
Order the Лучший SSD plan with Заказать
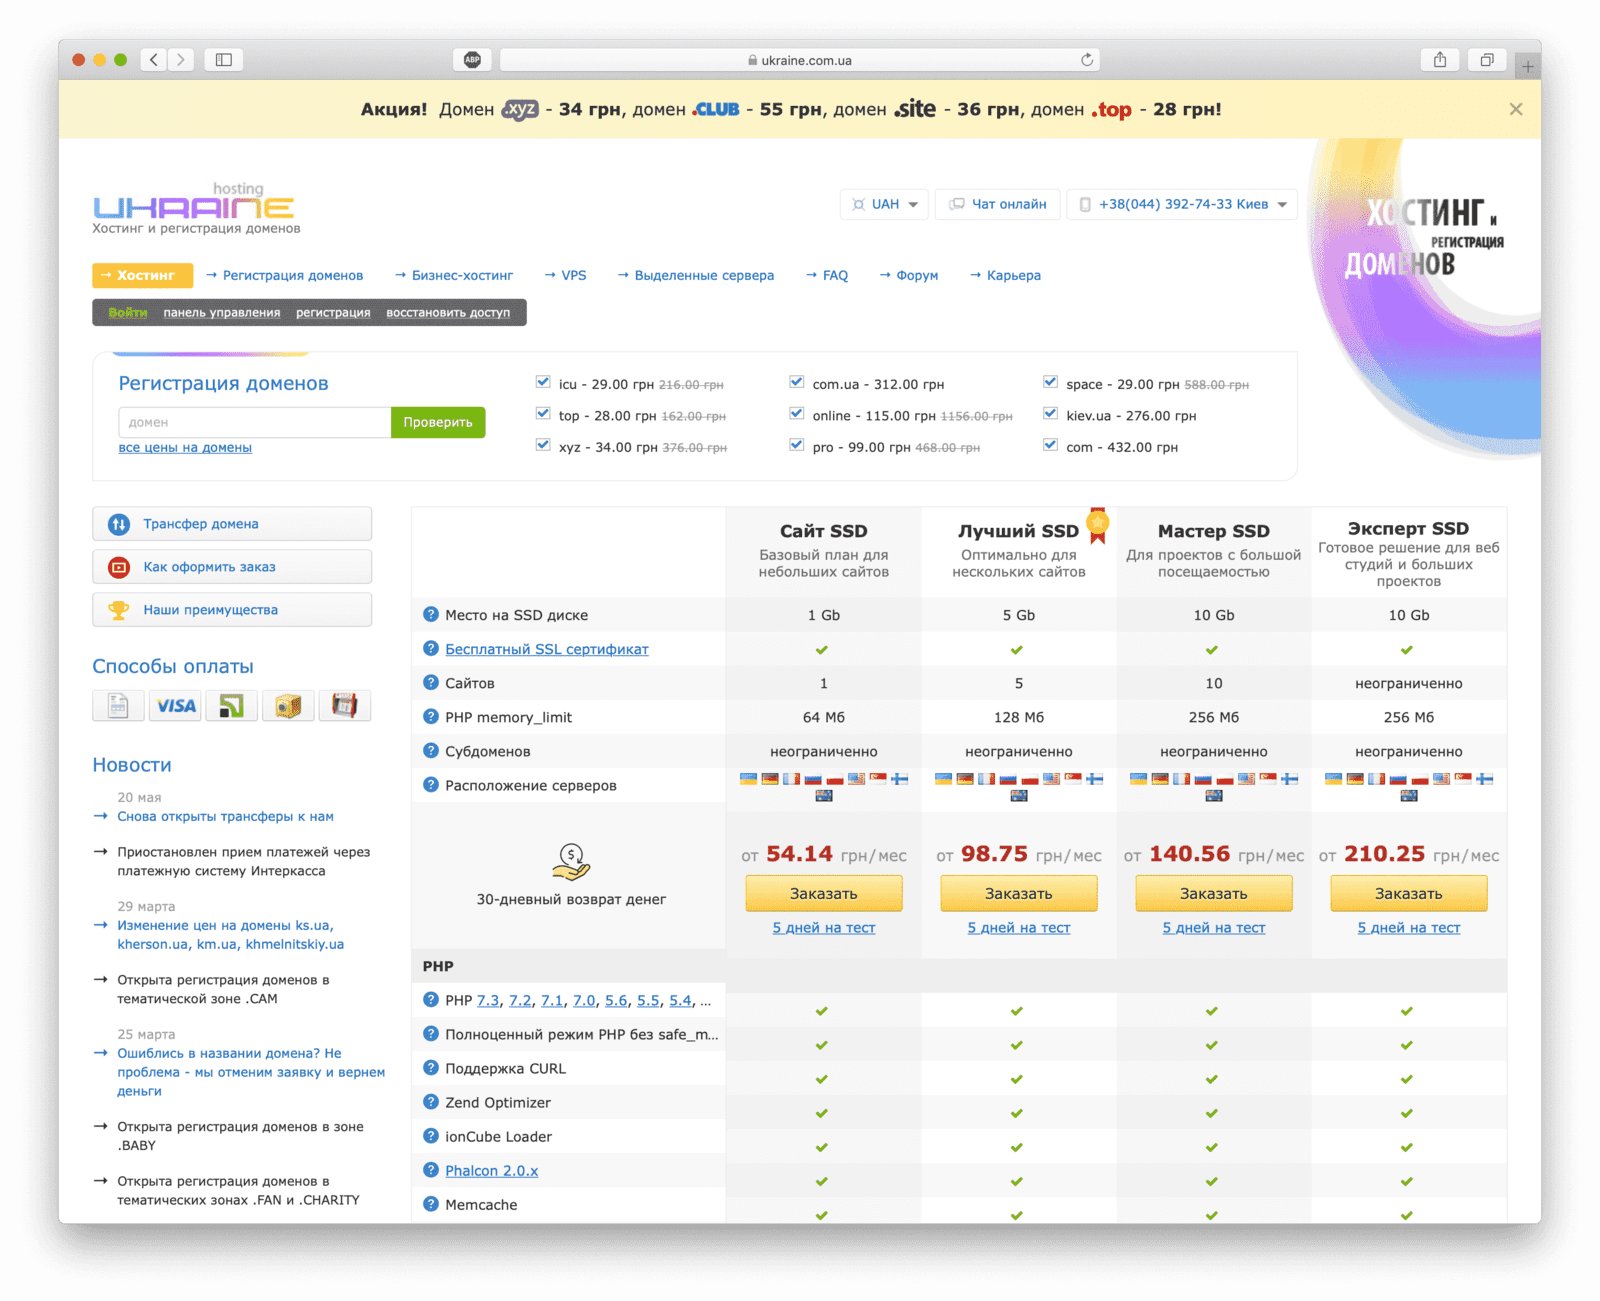[1018, 893]
